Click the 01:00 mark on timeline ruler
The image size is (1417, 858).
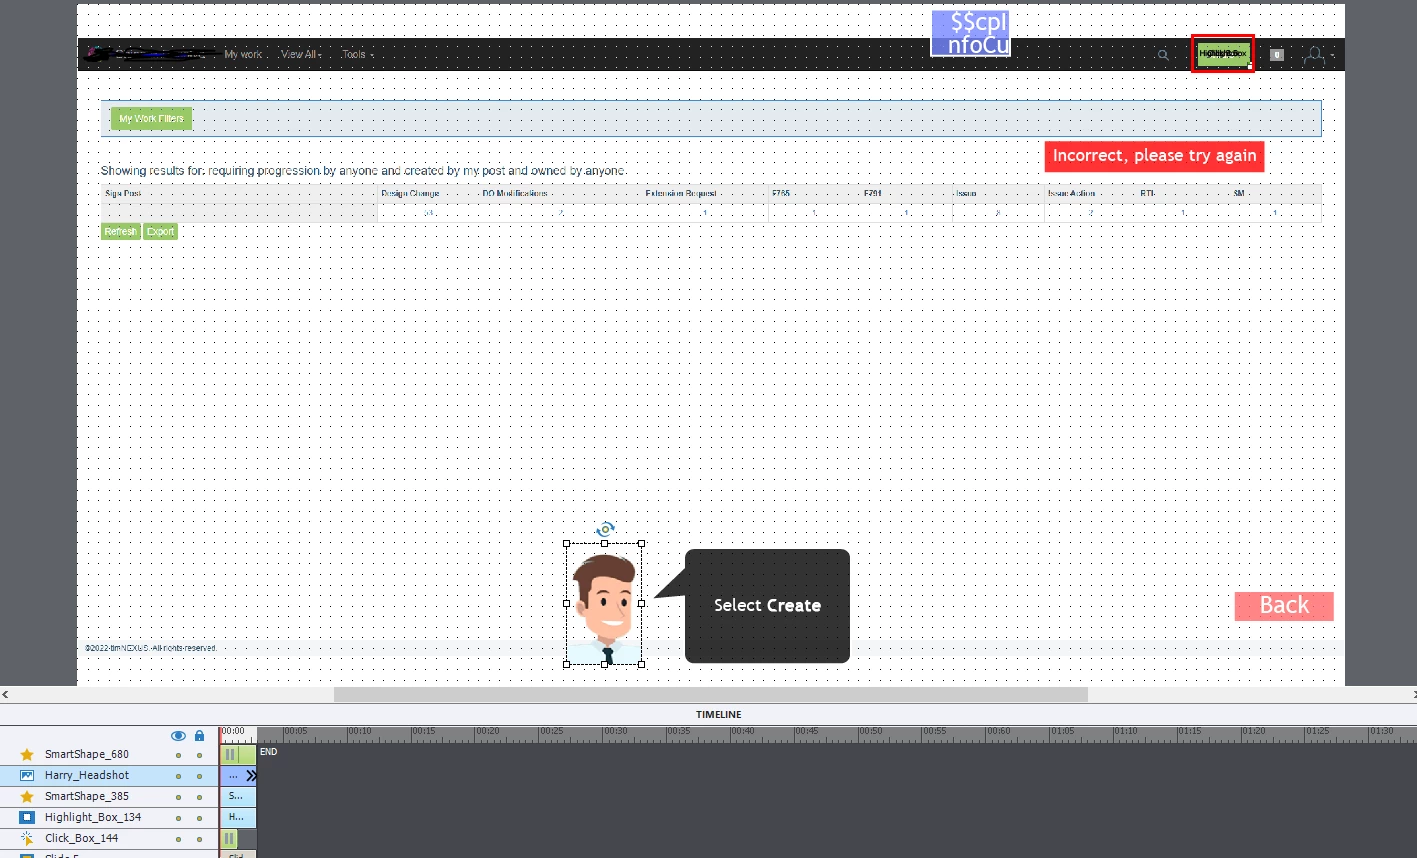tap(998, 731)
